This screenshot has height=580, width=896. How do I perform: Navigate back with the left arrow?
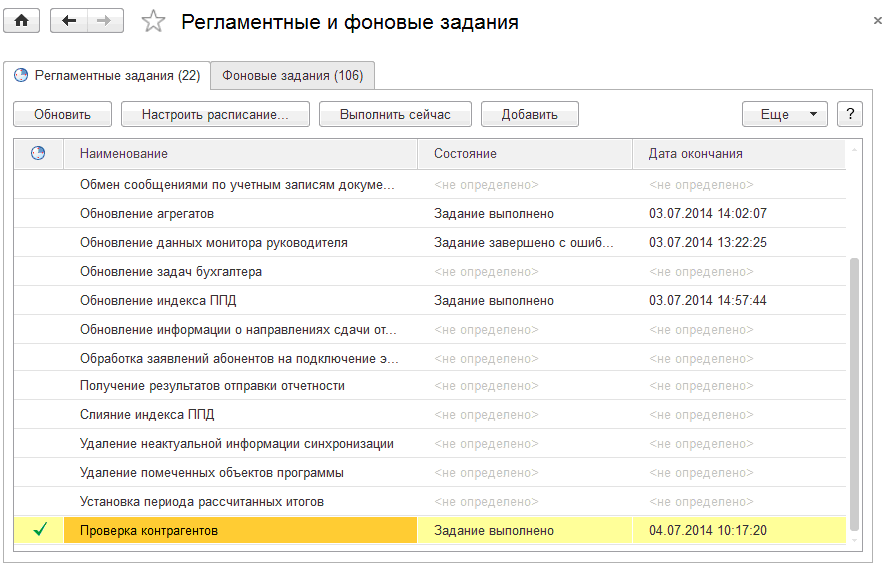click(69, 21)
